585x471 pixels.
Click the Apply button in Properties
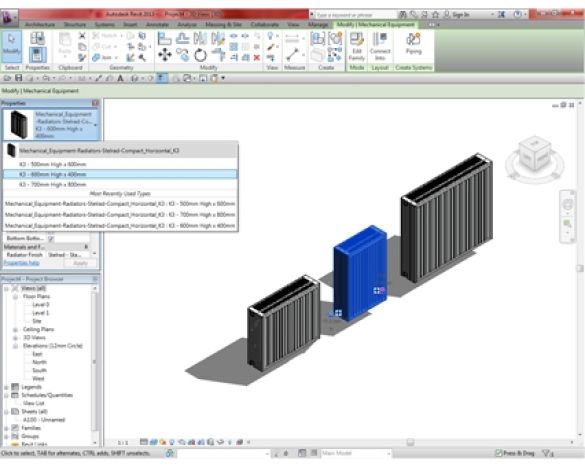pos(80,263)
